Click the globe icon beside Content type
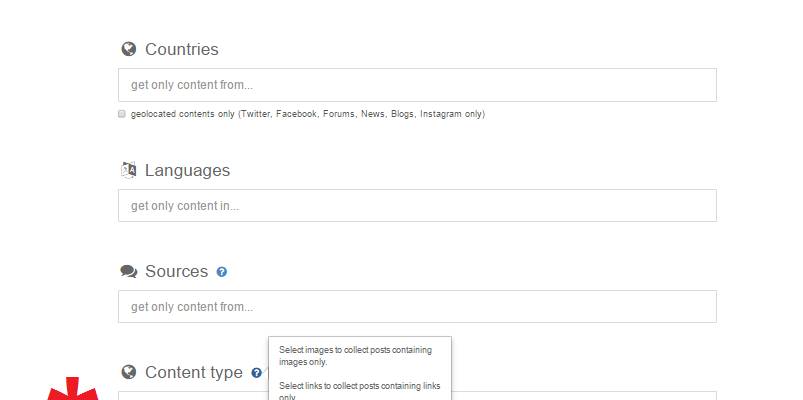Viewport: 803px width, 400px height. click(x=128, y=372)
